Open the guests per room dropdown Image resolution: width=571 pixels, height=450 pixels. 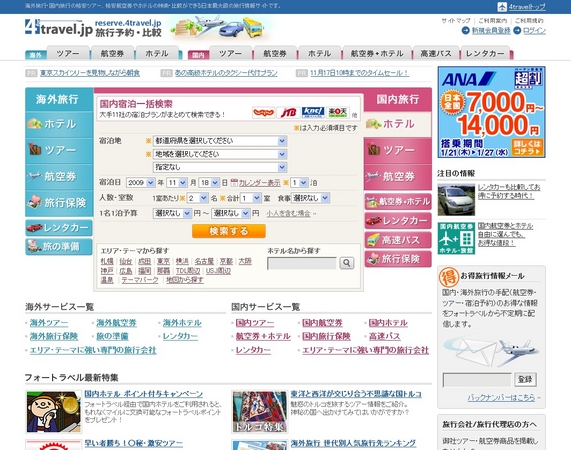tap(197, 198)
